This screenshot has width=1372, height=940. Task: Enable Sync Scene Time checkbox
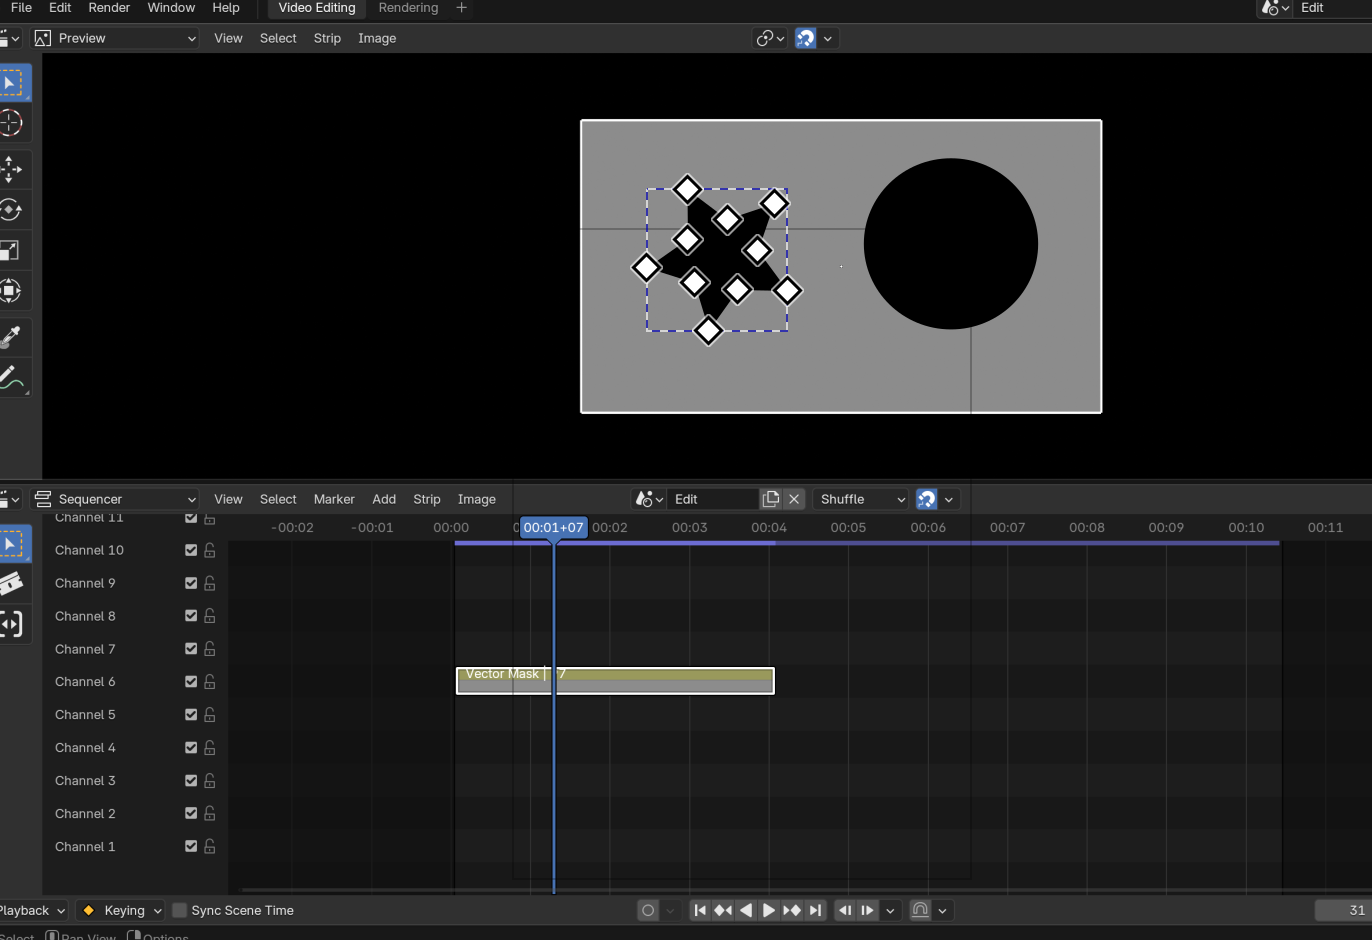pyautogui.click(x=180, y=910)
